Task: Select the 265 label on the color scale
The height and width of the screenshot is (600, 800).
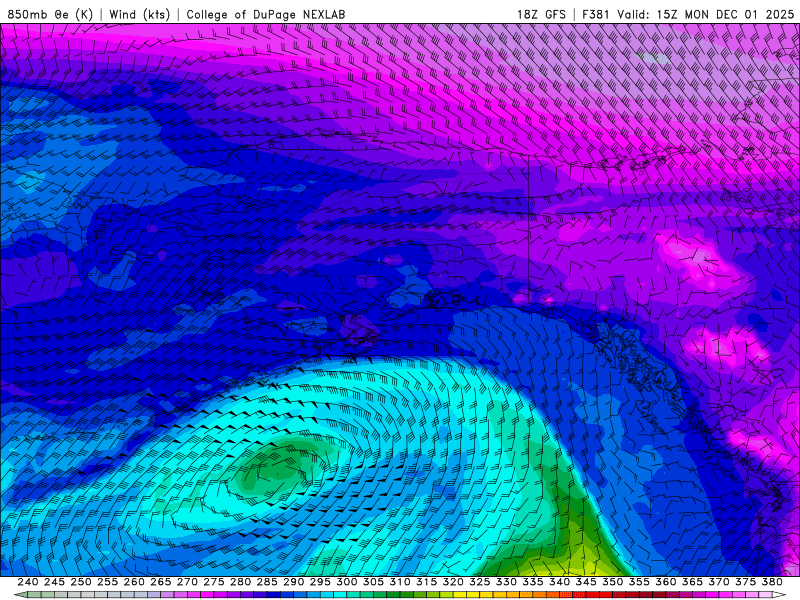Action: click(x=160, y=582)
